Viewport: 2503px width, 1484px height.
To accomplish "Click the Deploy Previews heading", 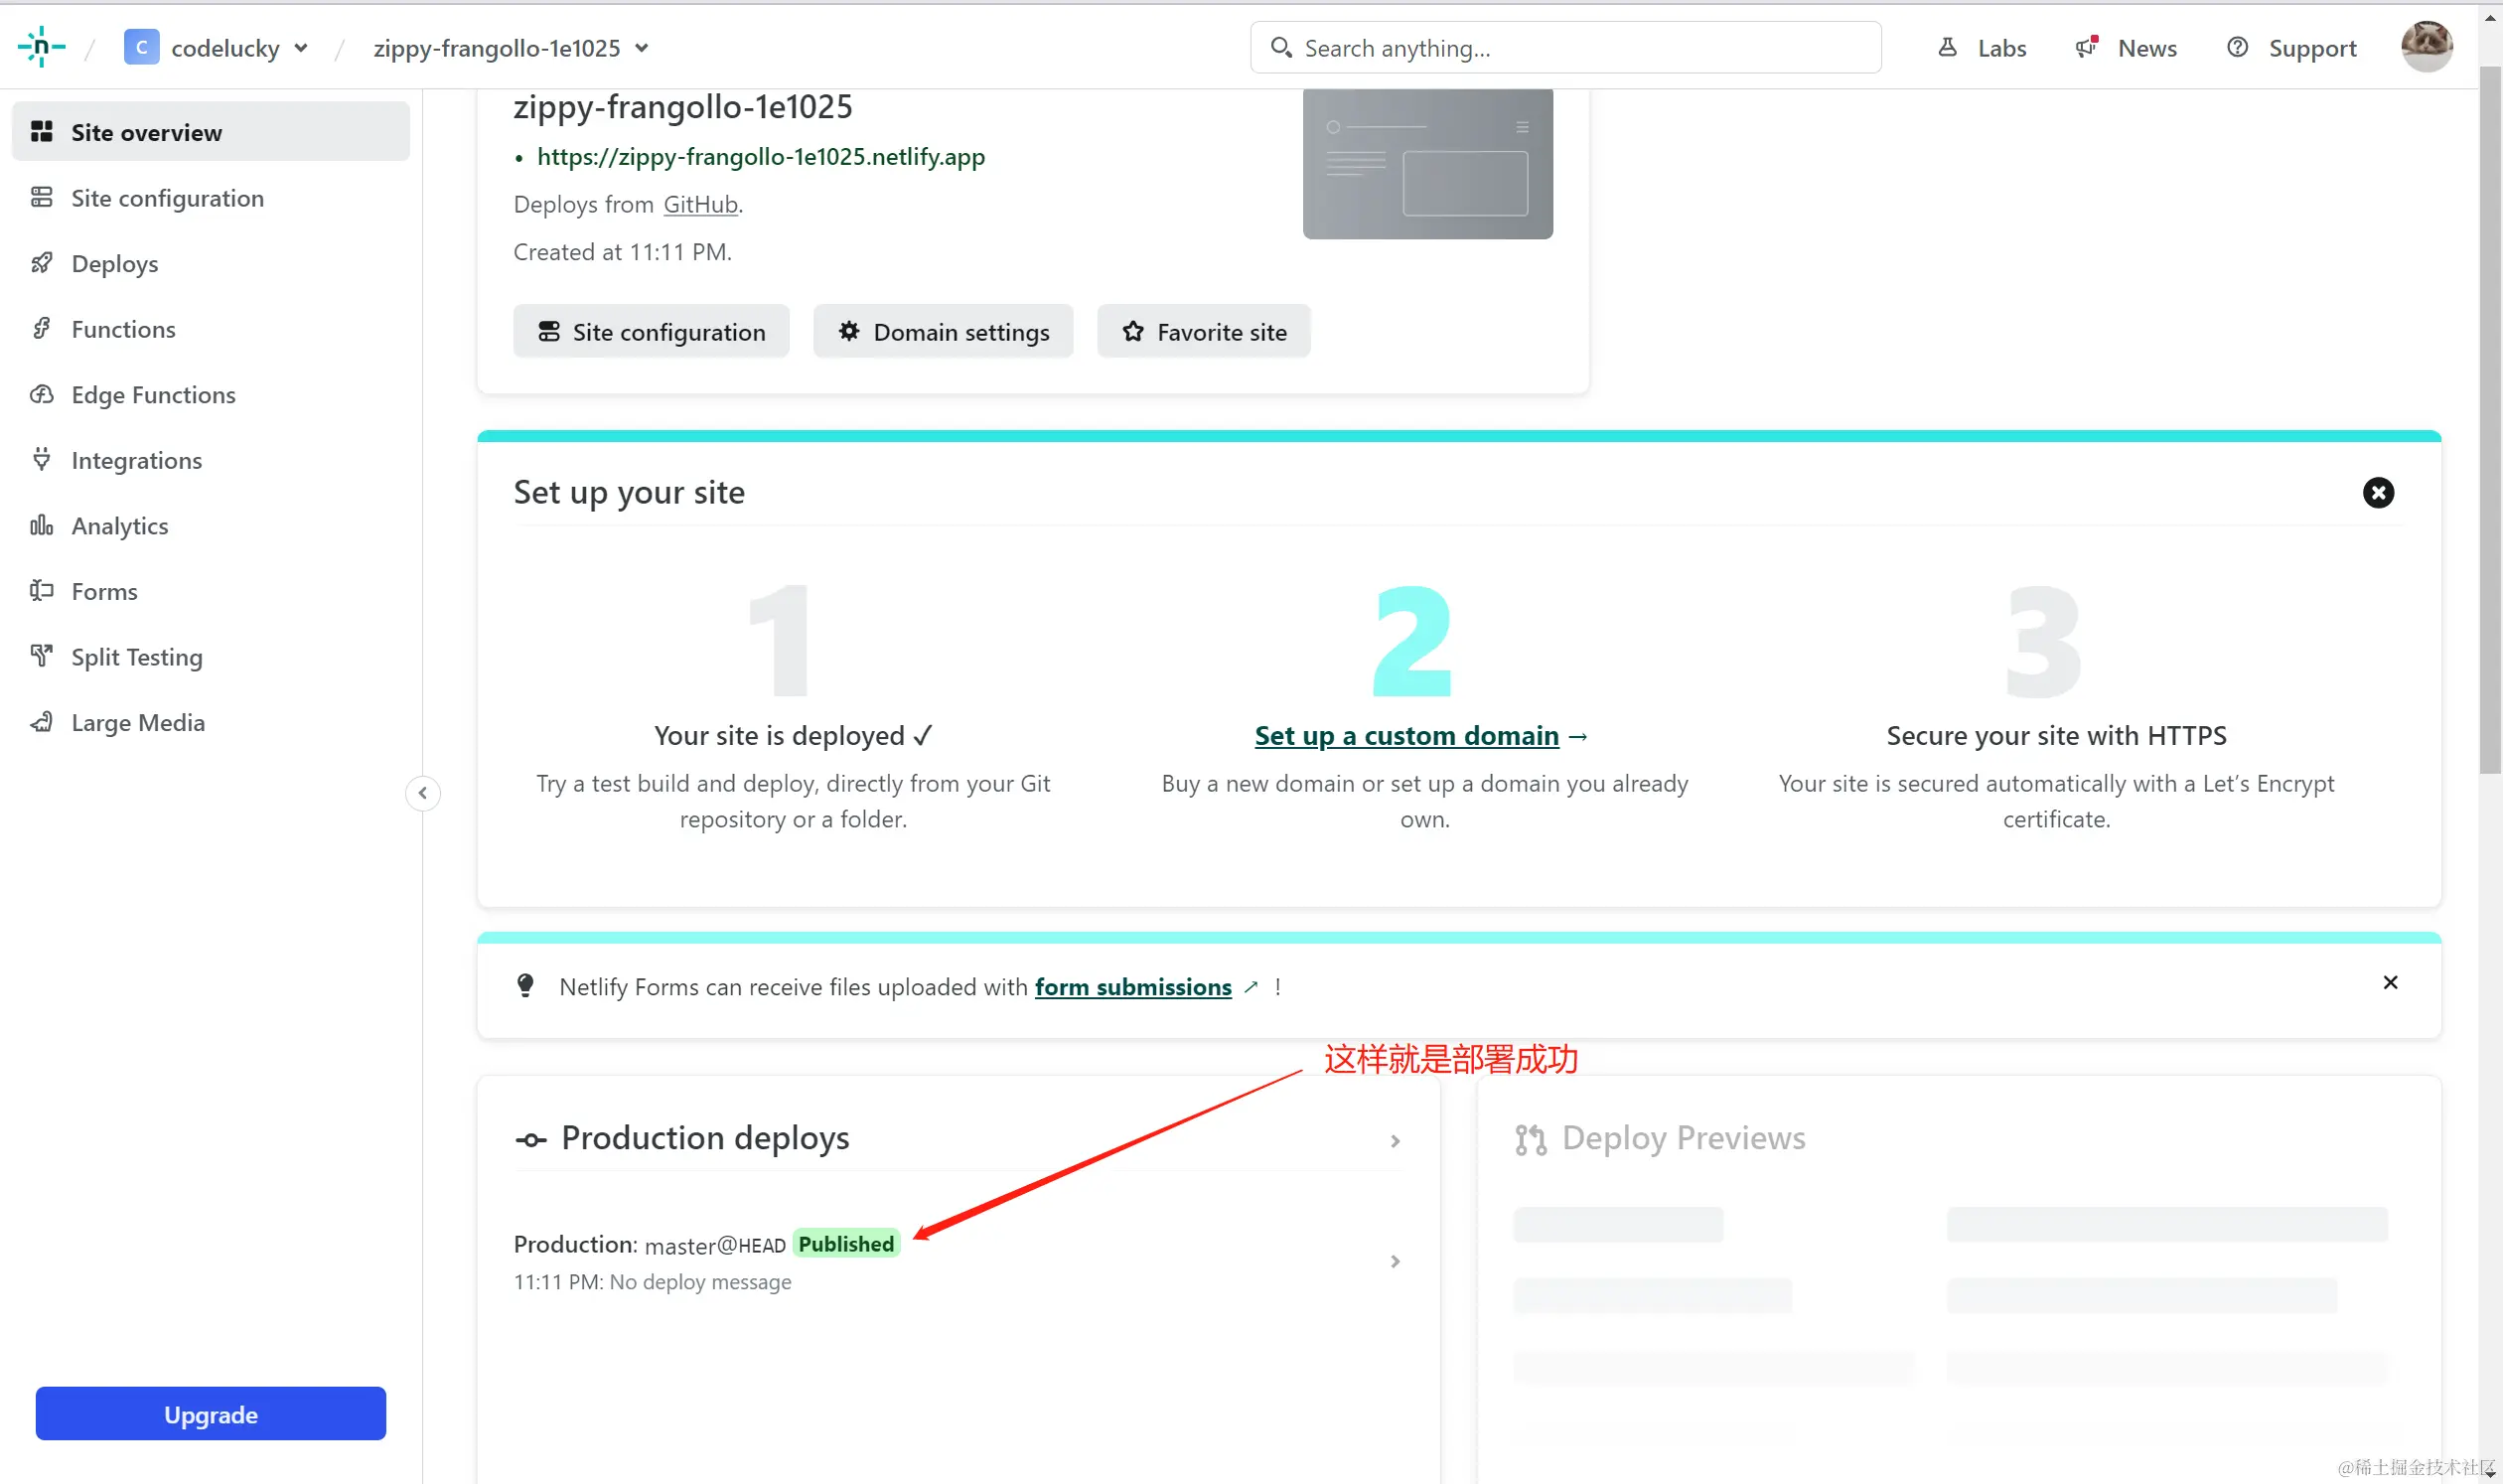I will (1683, 1138).
